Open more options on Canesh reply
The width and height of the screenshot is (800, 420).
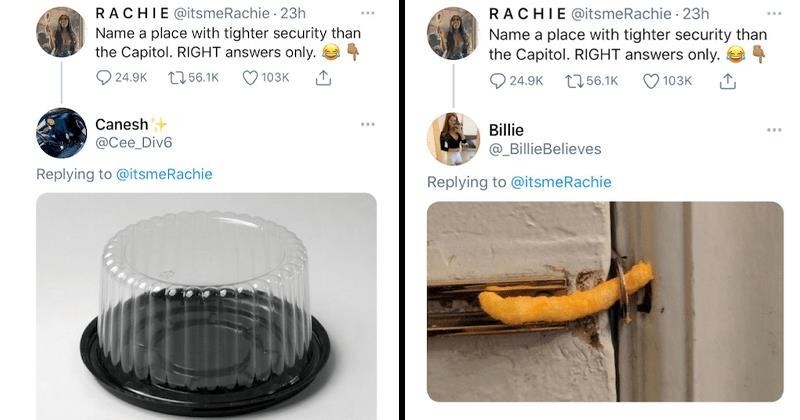pos(368,125)
